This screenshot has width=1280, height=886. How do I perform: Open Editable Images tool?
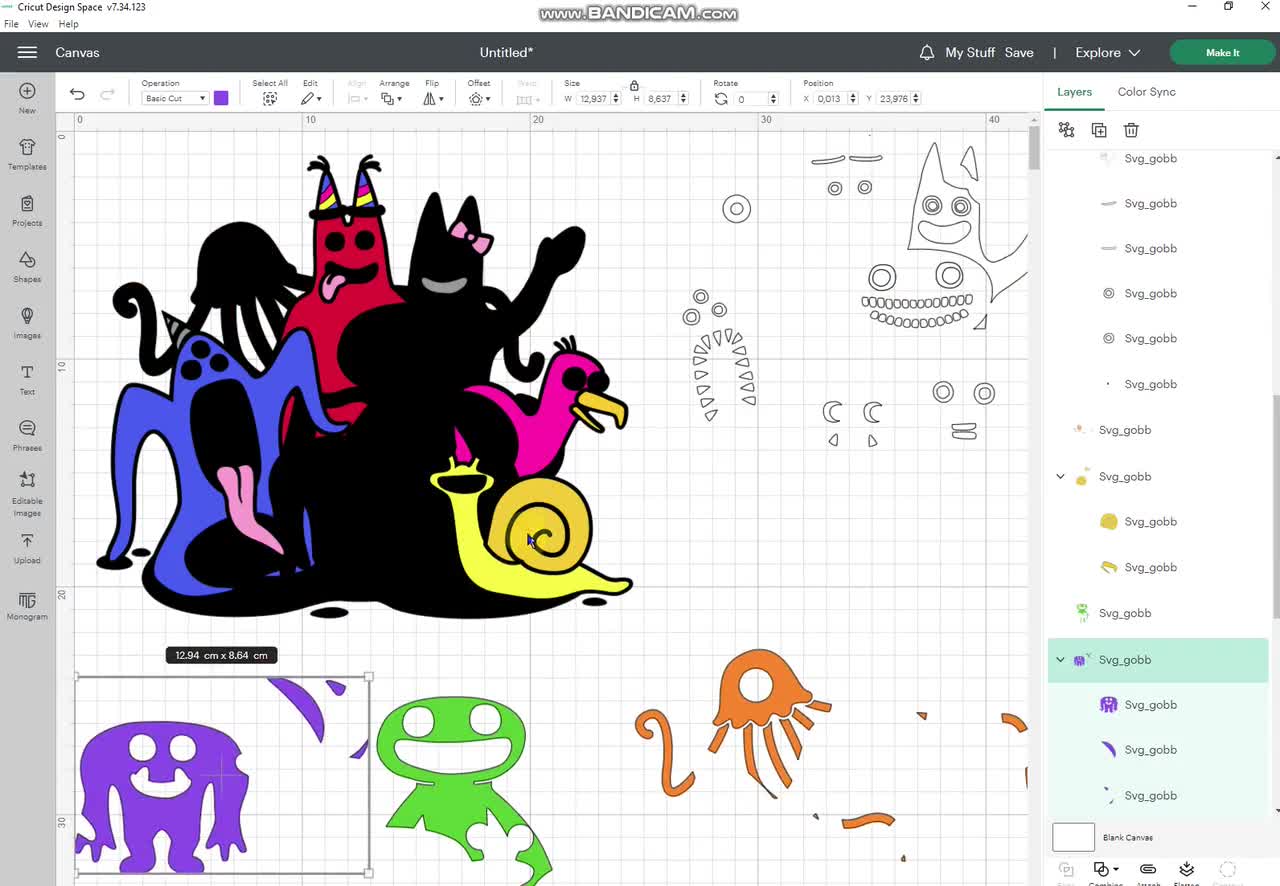[x=27, y=494]
